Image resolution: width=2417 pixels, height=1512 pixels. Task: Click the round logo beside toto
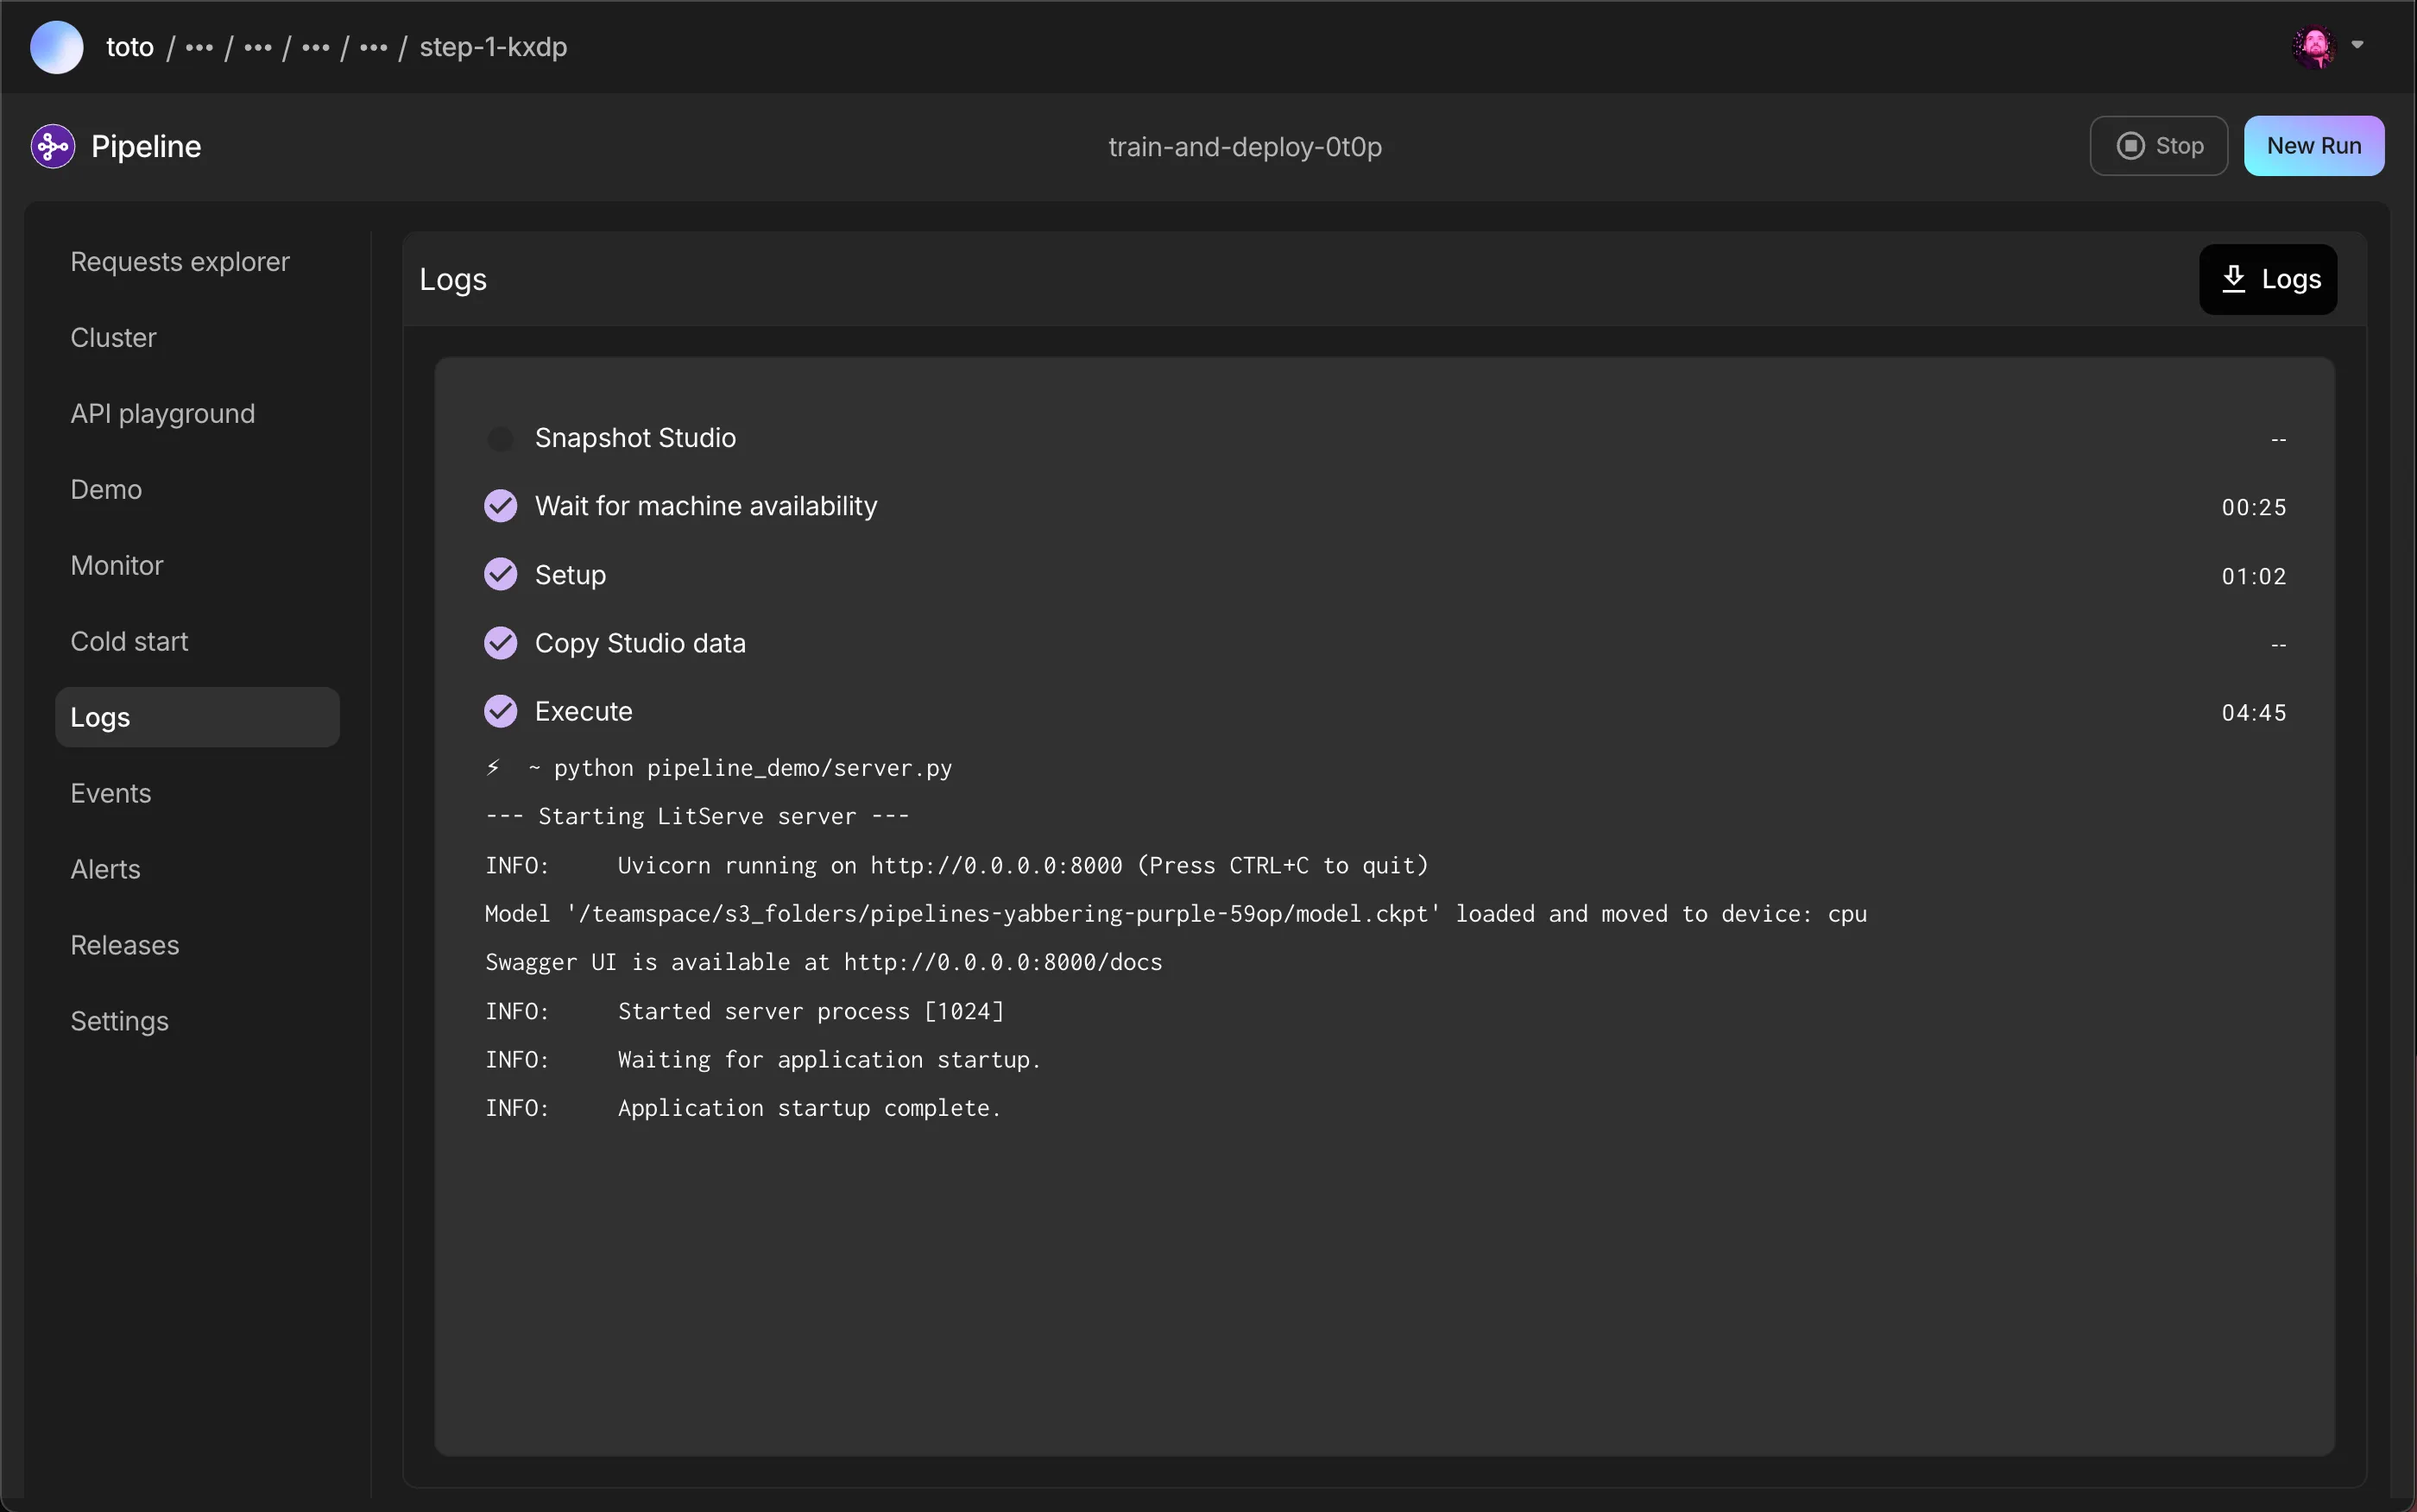(57, 47)
